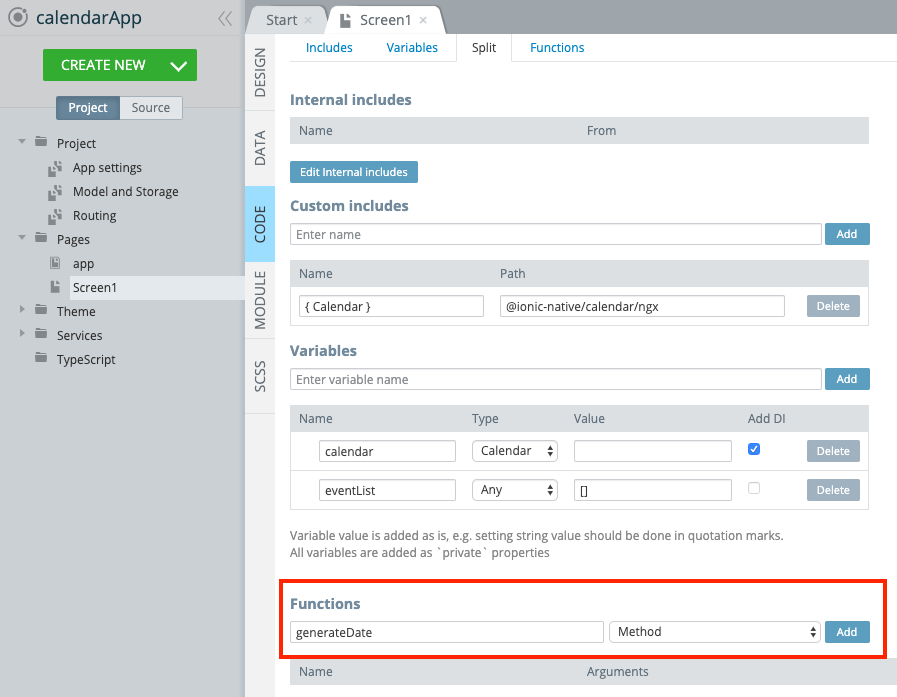Open the Includes code tab

(x=329, y=47)
